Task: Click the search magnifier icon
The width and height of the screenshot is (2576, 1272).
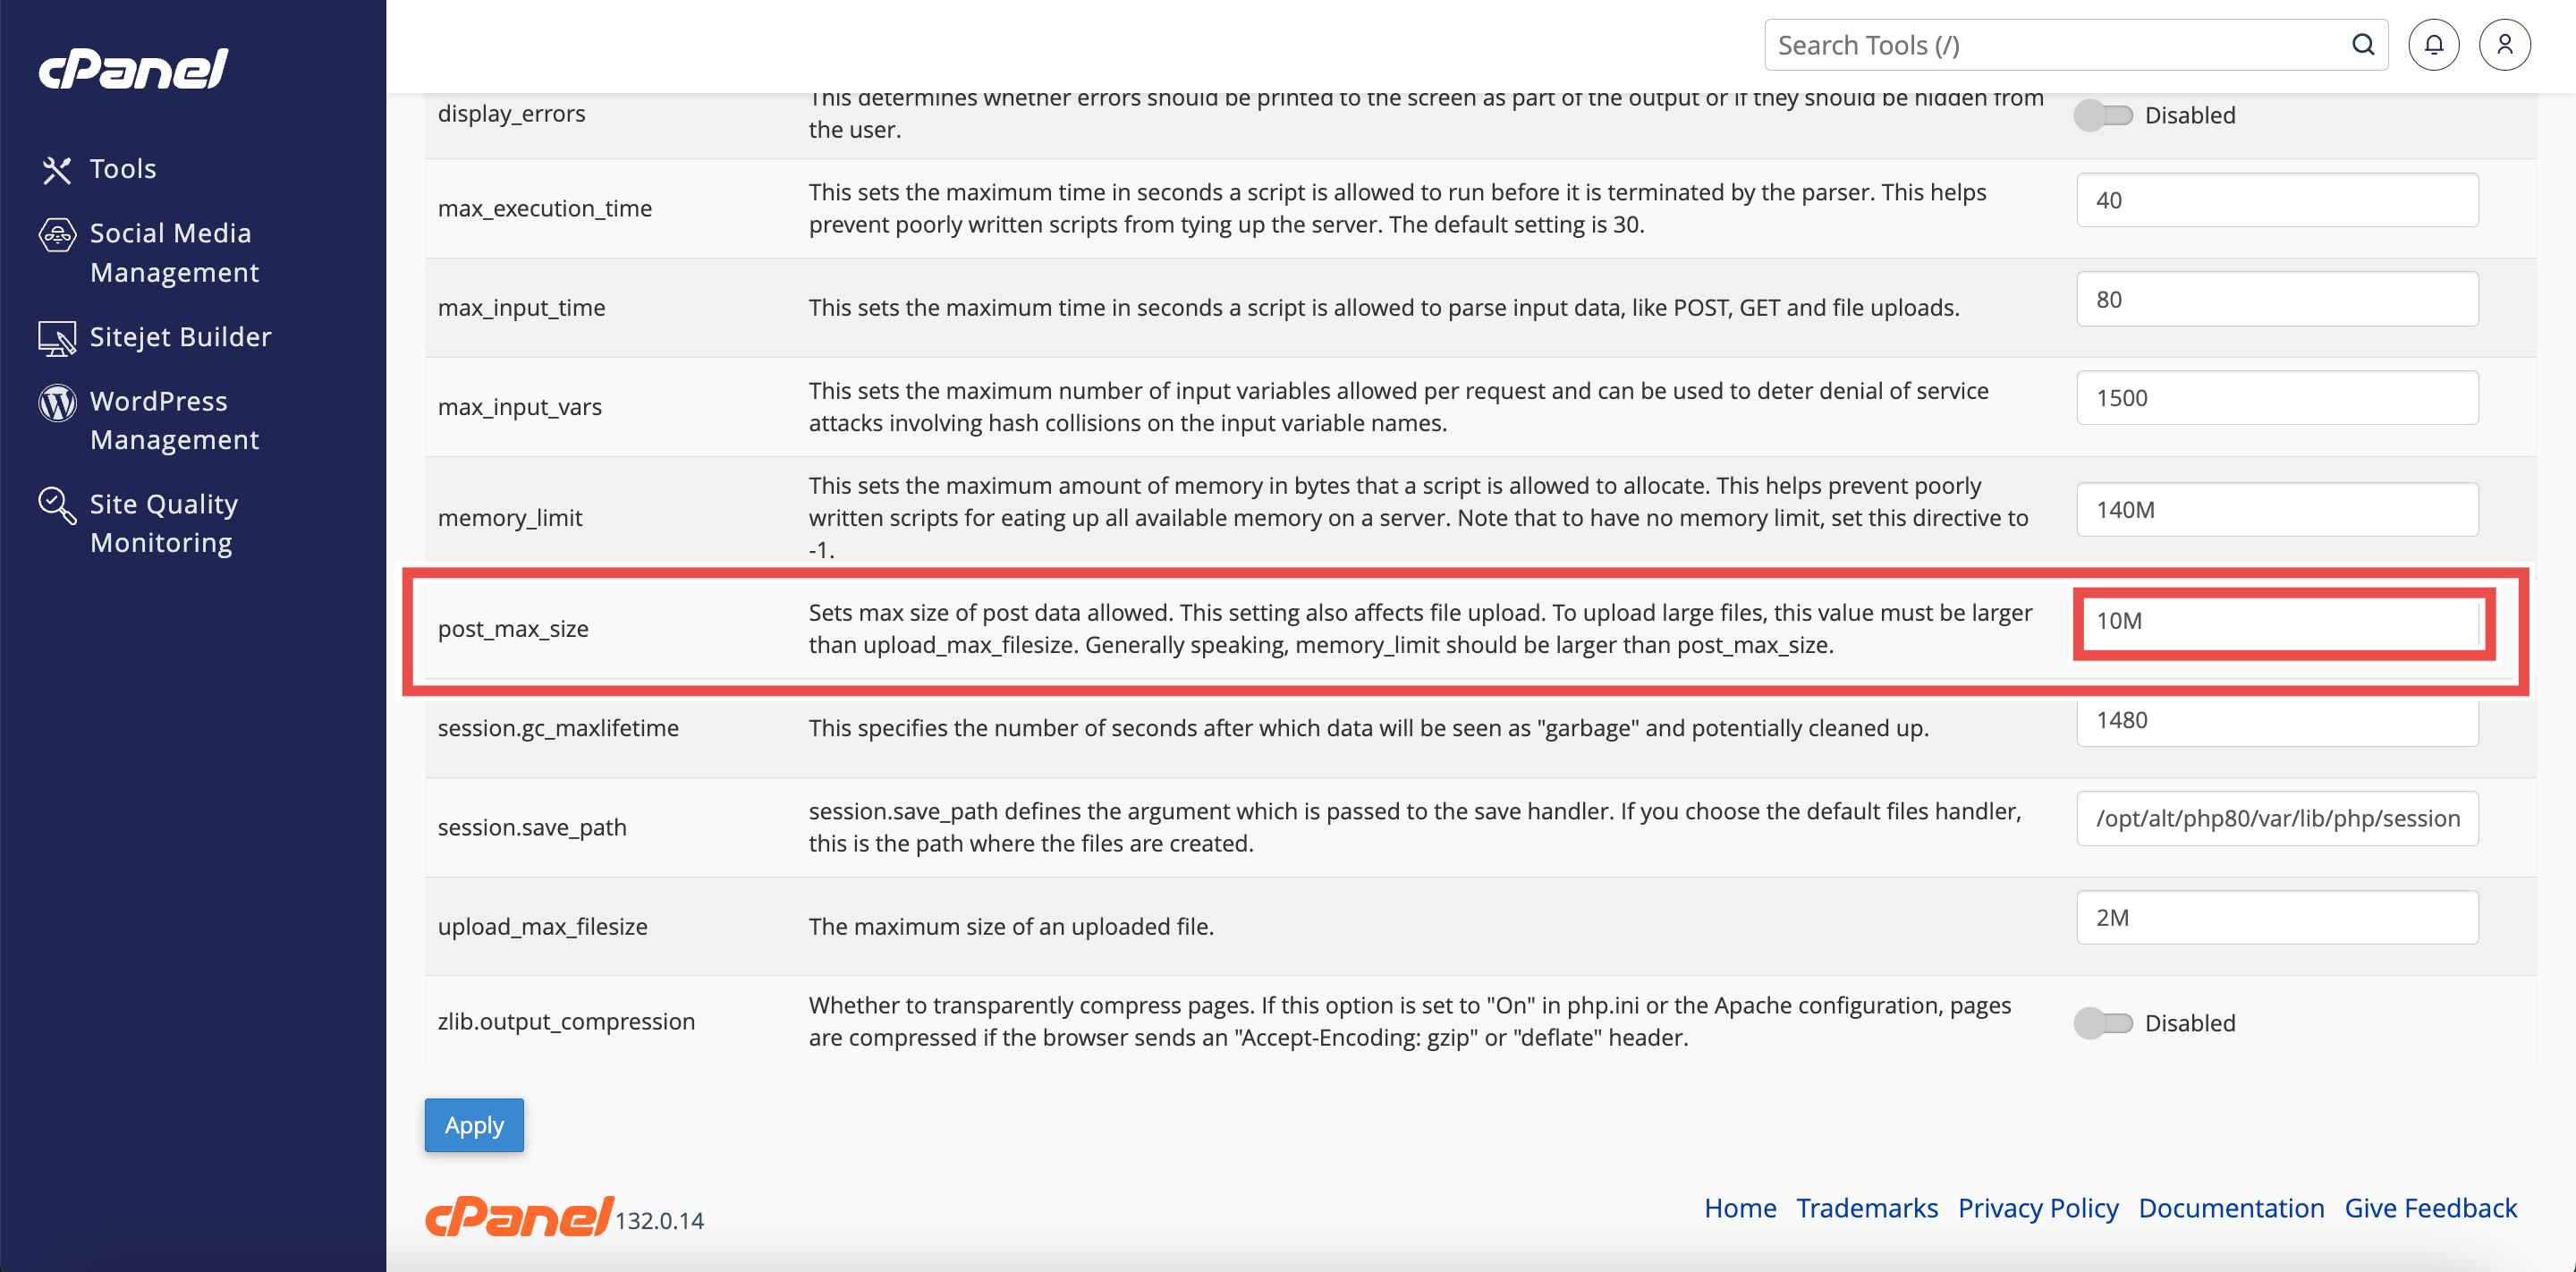Action: 2362,45
